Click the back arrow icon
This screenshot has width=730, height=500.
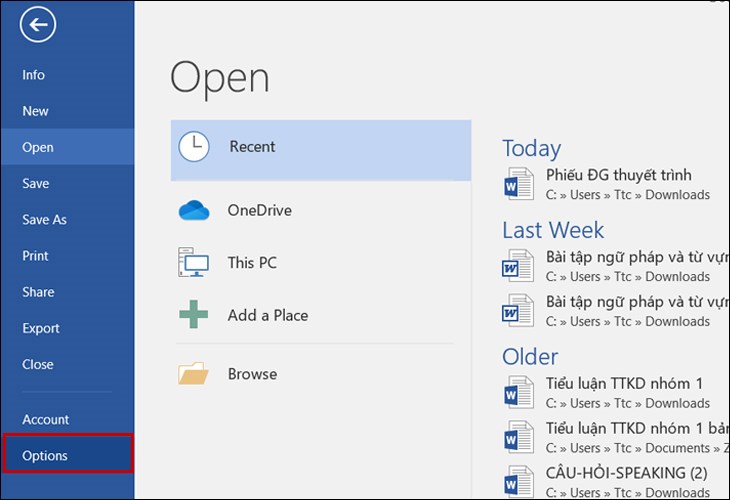click(x=38, y=24)
